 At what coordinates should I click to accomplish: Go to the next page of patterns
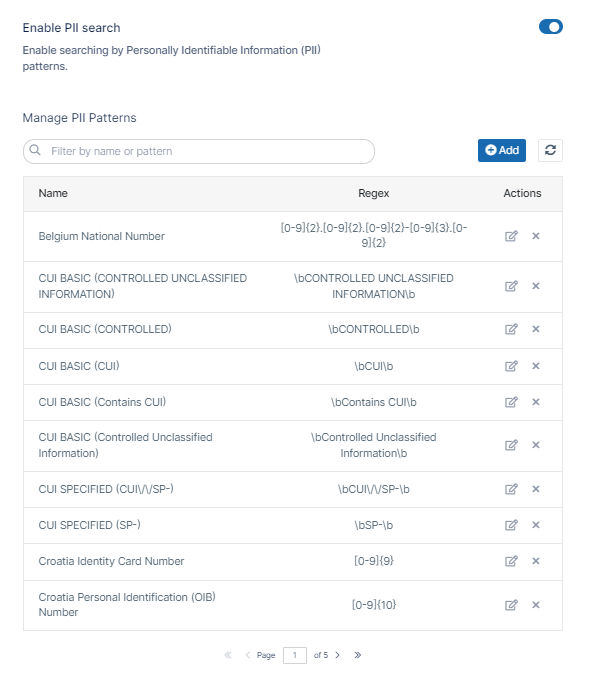pos(338,655)
